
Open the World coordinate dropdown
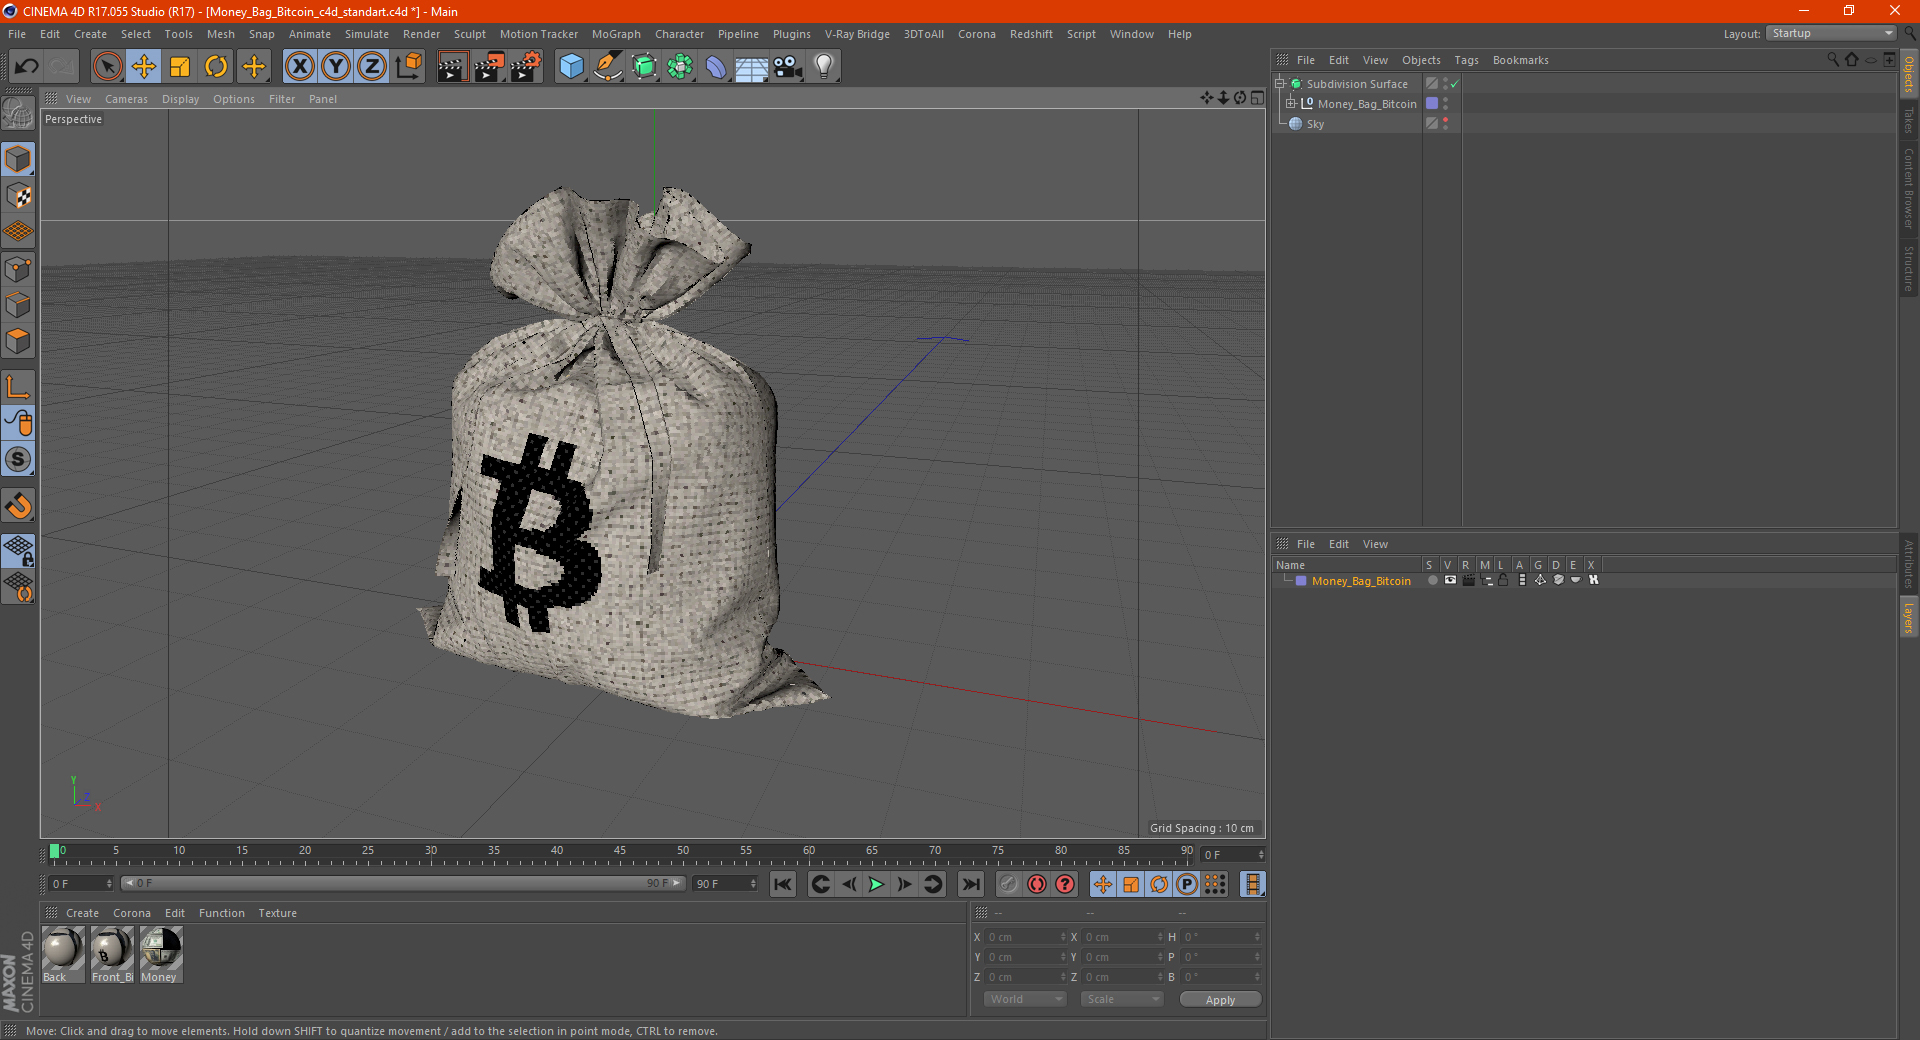1025,999
